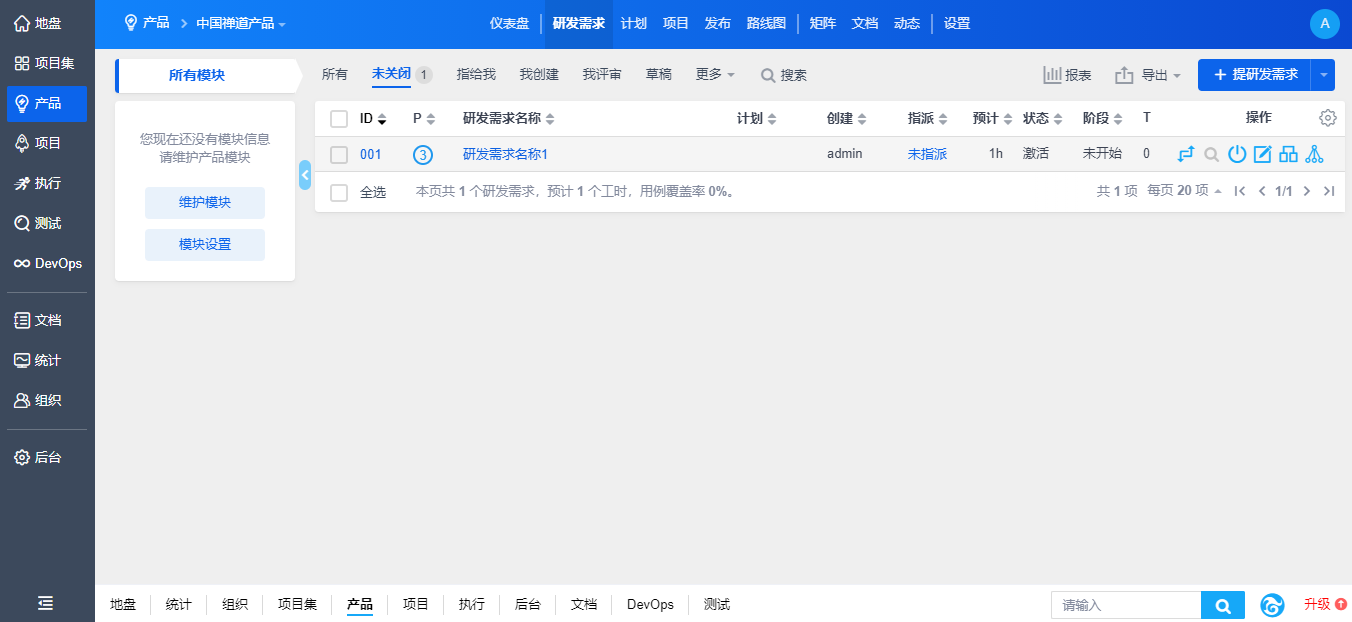1352x622 pixels.
Task: Toggle the header select-all checkbox
Action: coord(339,119)
